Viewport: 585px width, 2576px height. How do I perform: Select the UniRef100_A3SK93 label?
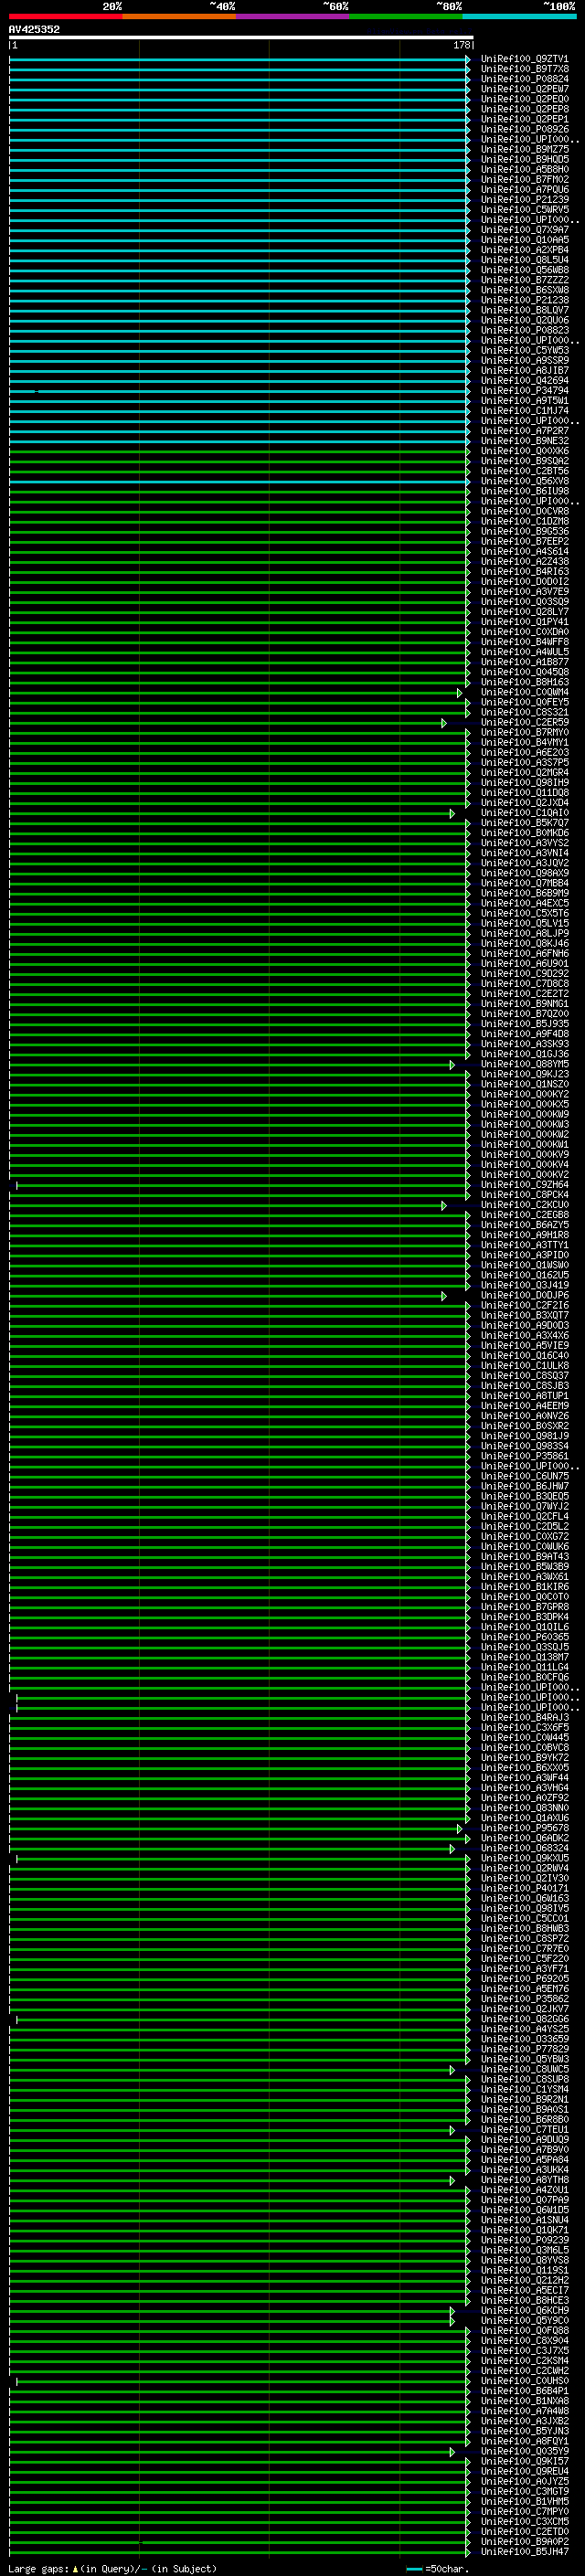(525, 1044)
